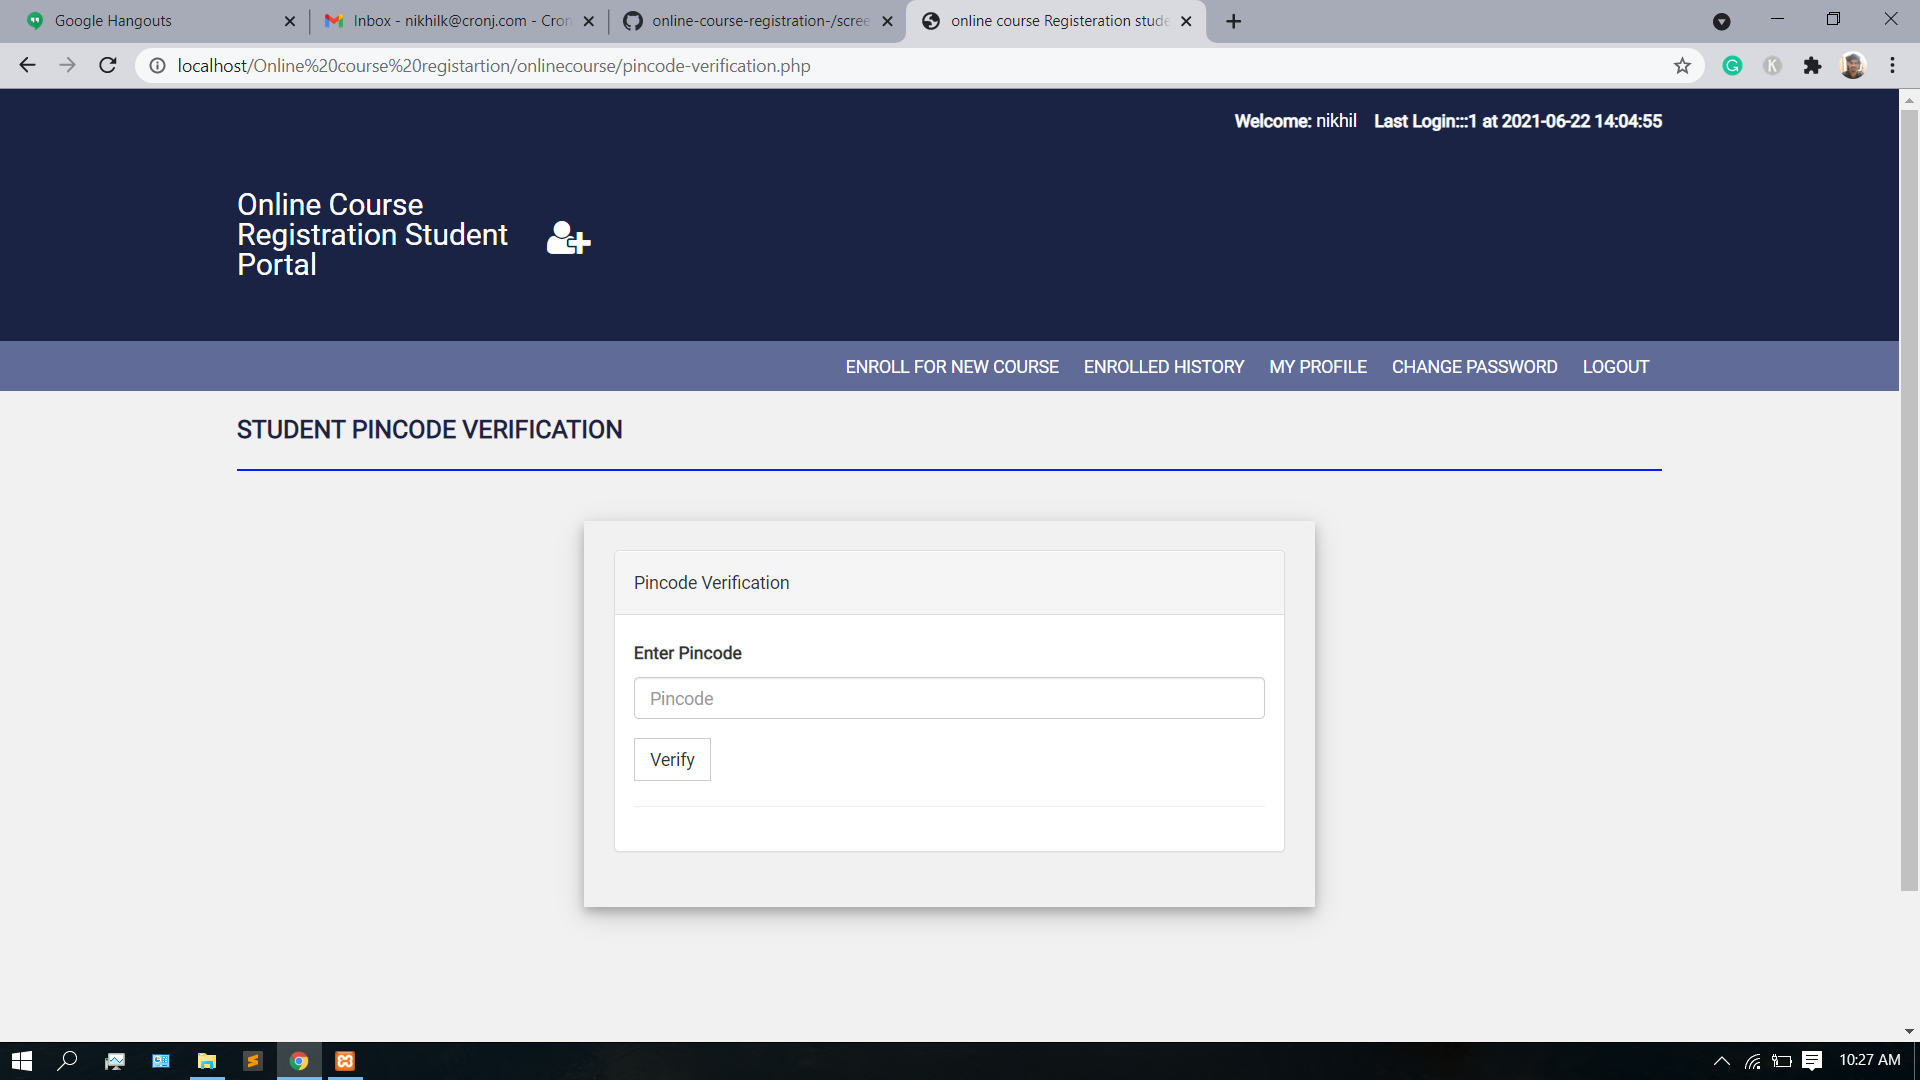This screenshot has width=1920, height=1080.
Task: Click the Logout link
Action: (1615, 367)
